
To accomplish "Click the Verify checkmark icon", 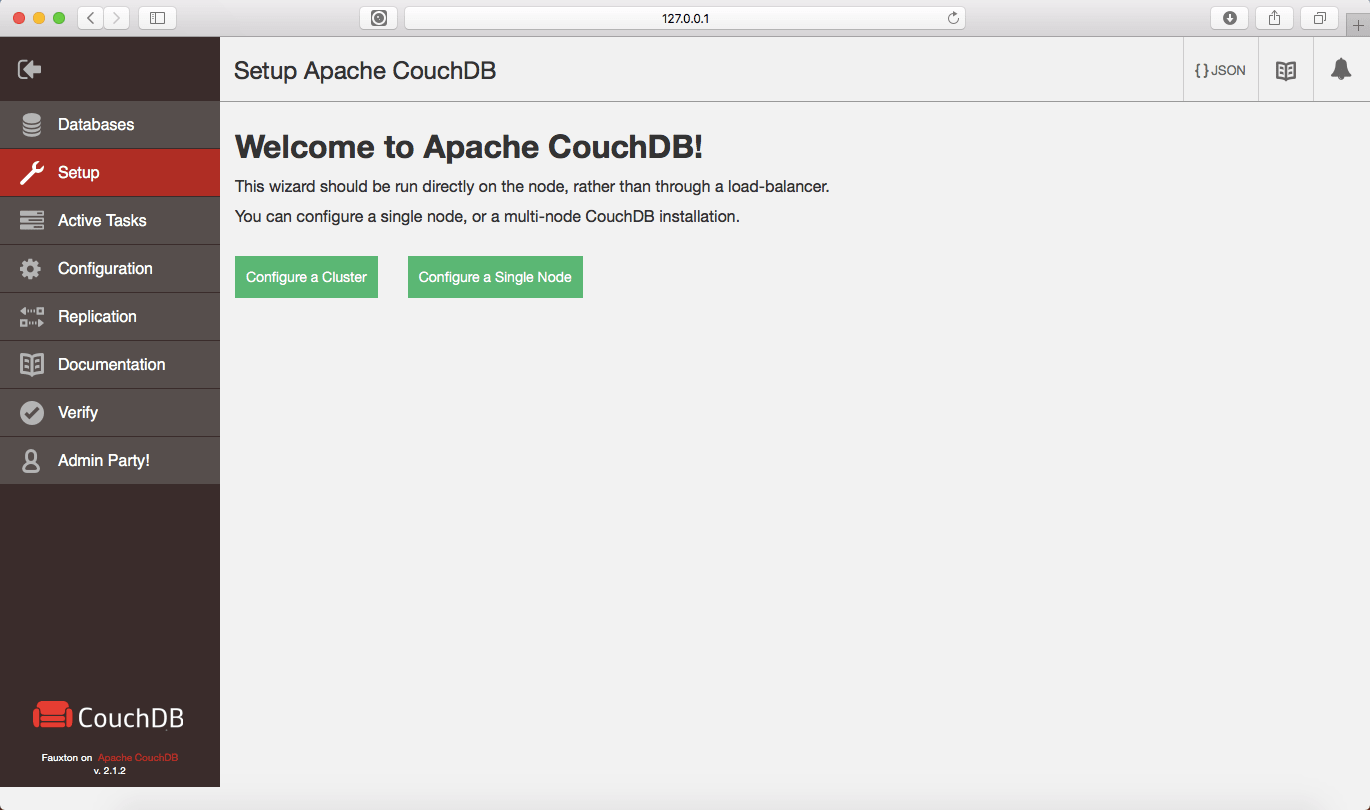I will (x=32, y=413).
